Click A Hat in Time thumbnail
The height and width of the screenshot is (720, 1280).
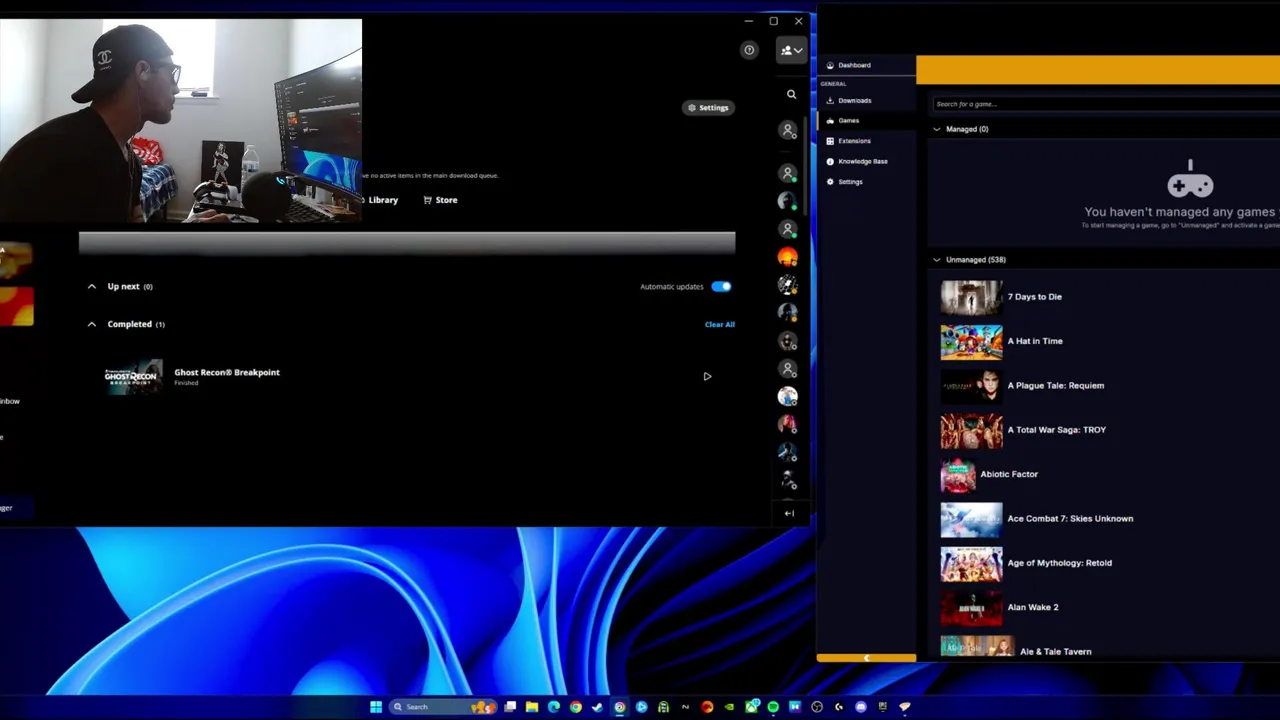click(971, 341)
